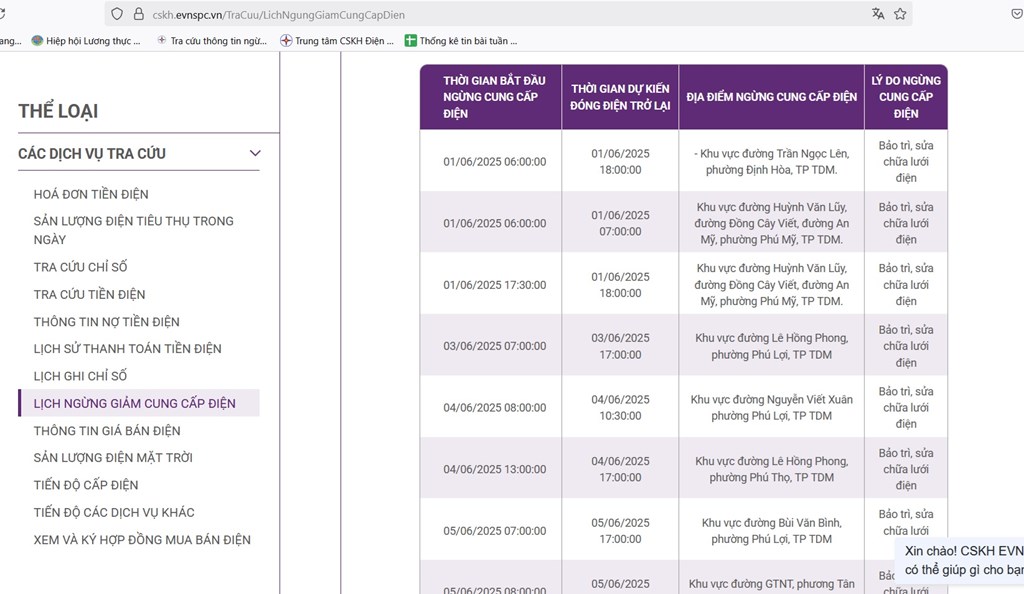Open TIẾN ĐỘ CÁC DỊCH VỤ KHÁC
This screenshot has height=594, width=1024.
coord(114,512)
